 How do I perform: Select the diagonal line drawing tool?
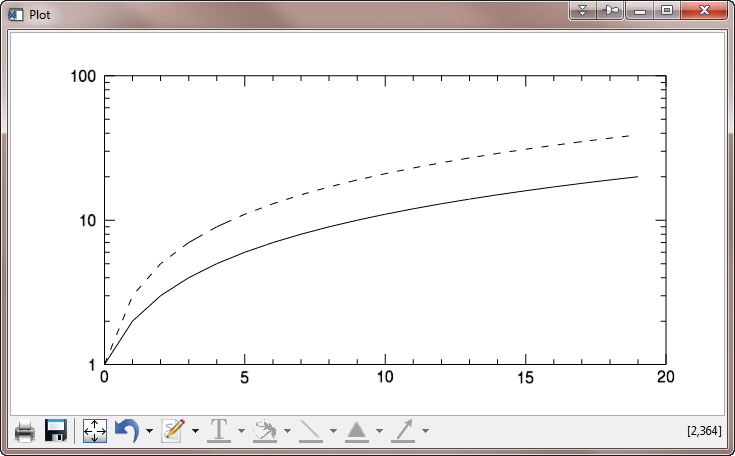[311, 431]
